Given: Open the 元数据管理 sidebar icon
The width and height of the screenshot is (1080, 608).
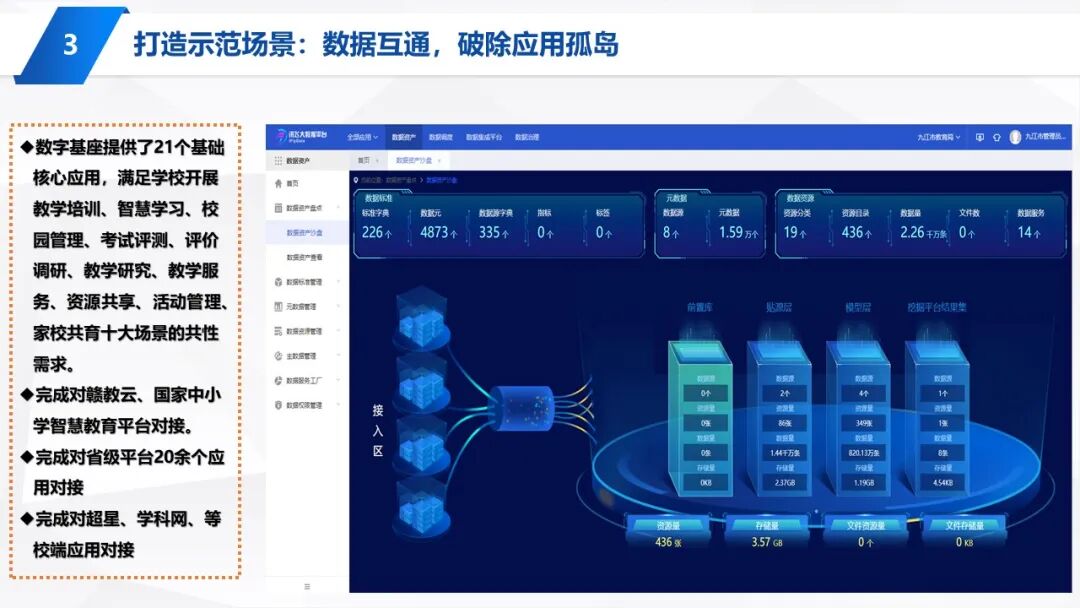Looking at the screenshot, I should [x=275, y=304].
